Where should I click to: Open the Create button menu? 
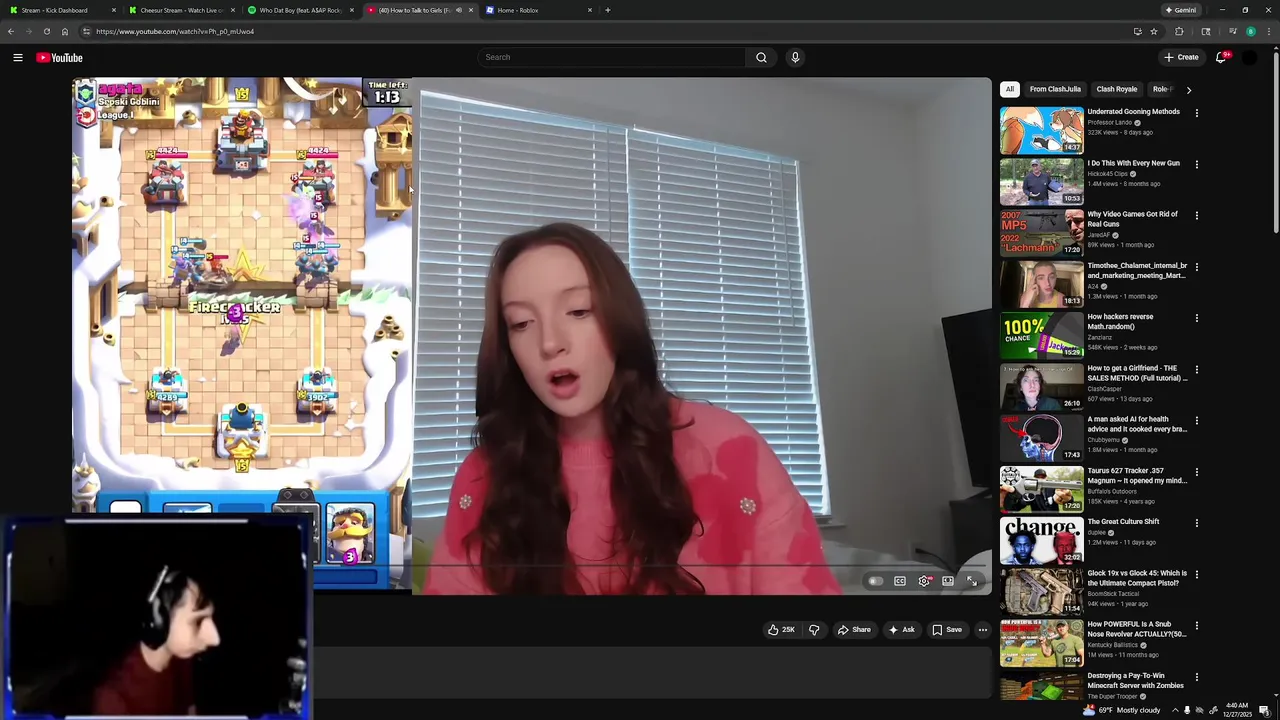pos(1181,57)
